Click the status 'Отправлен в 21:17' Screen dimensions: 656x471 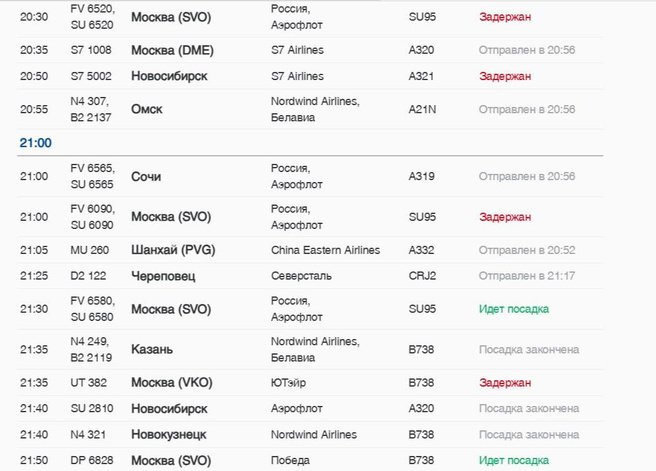527,276
